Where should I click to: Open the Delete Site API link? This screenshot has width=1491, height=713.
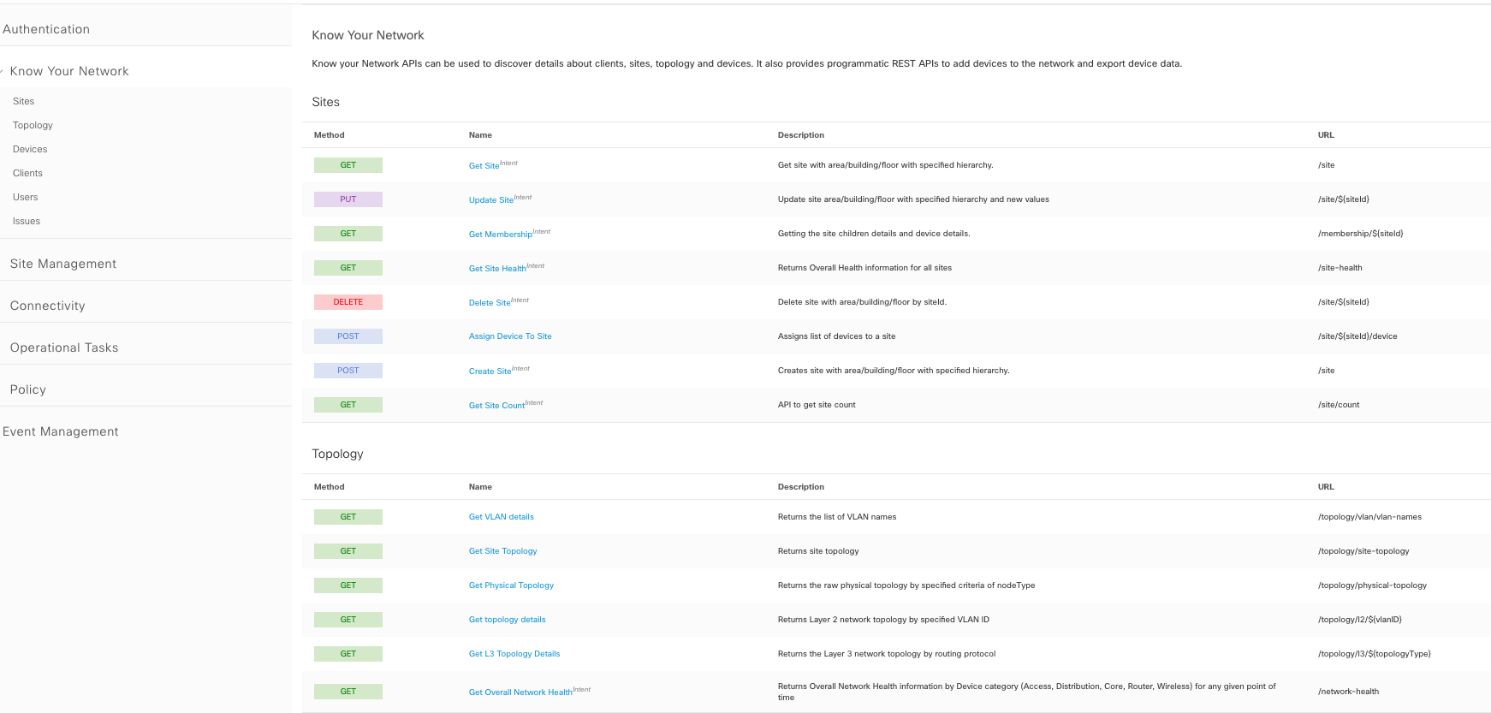(x=489, y=303)
